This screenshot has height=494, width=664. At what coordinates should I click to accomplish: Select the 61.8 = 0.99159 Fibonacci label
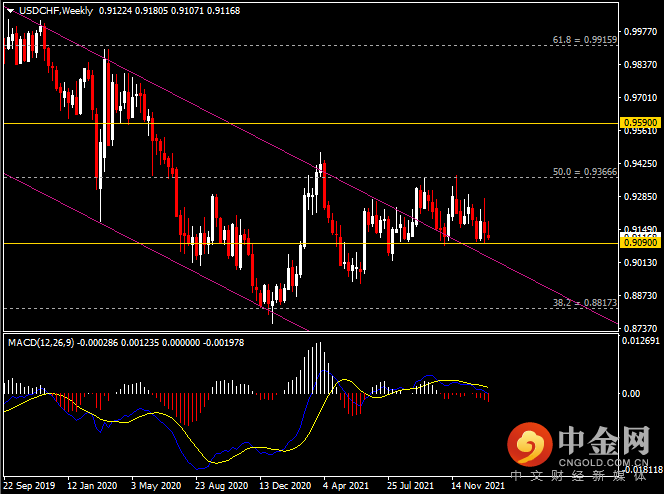tap(585, 40)
